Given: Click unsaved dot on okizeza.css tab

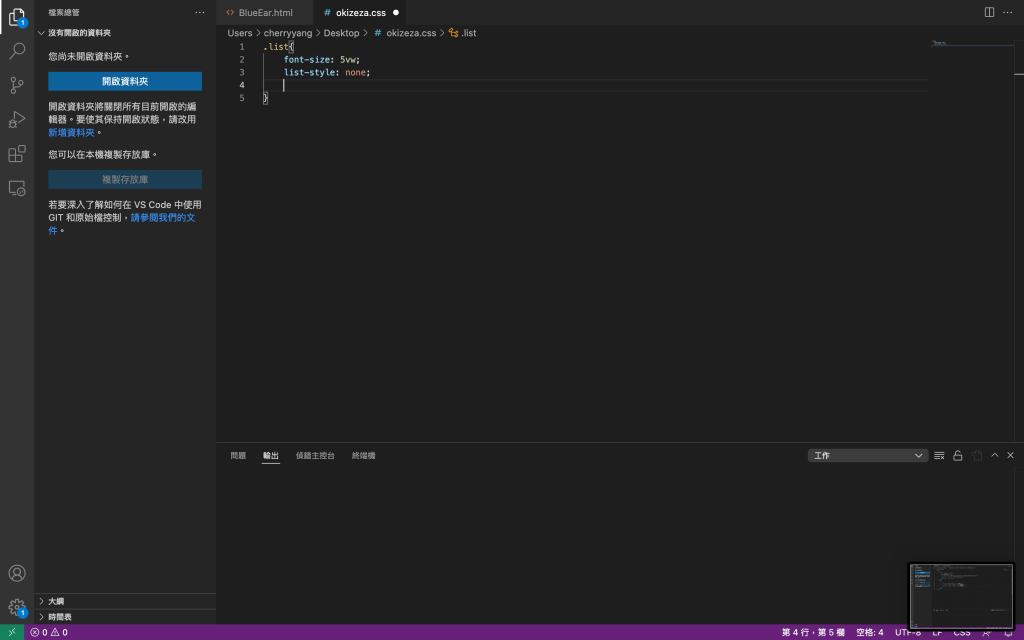Looking at the screenshot, I should [396, 12].
